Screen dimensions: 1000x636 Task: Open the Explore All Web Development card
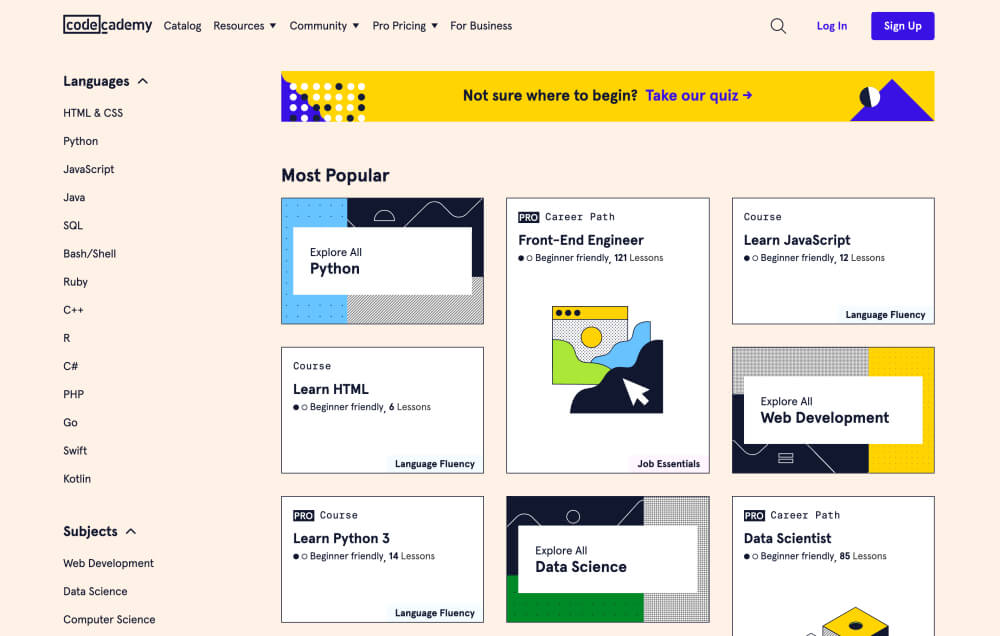[833, 410]
